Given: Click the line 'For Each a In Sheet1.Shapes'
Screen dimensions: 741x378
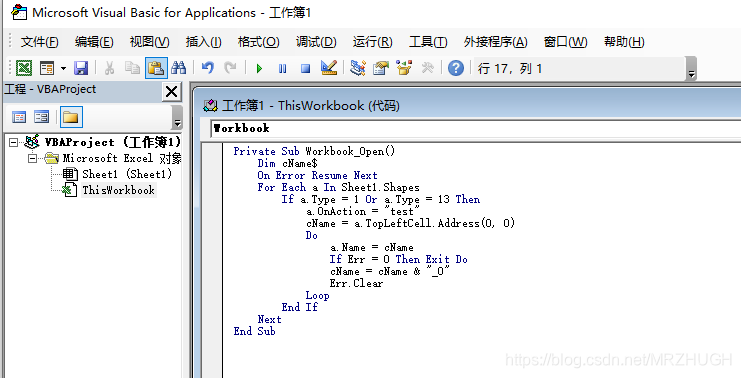Looking at the screenshot, I should (x=338, y=187).
